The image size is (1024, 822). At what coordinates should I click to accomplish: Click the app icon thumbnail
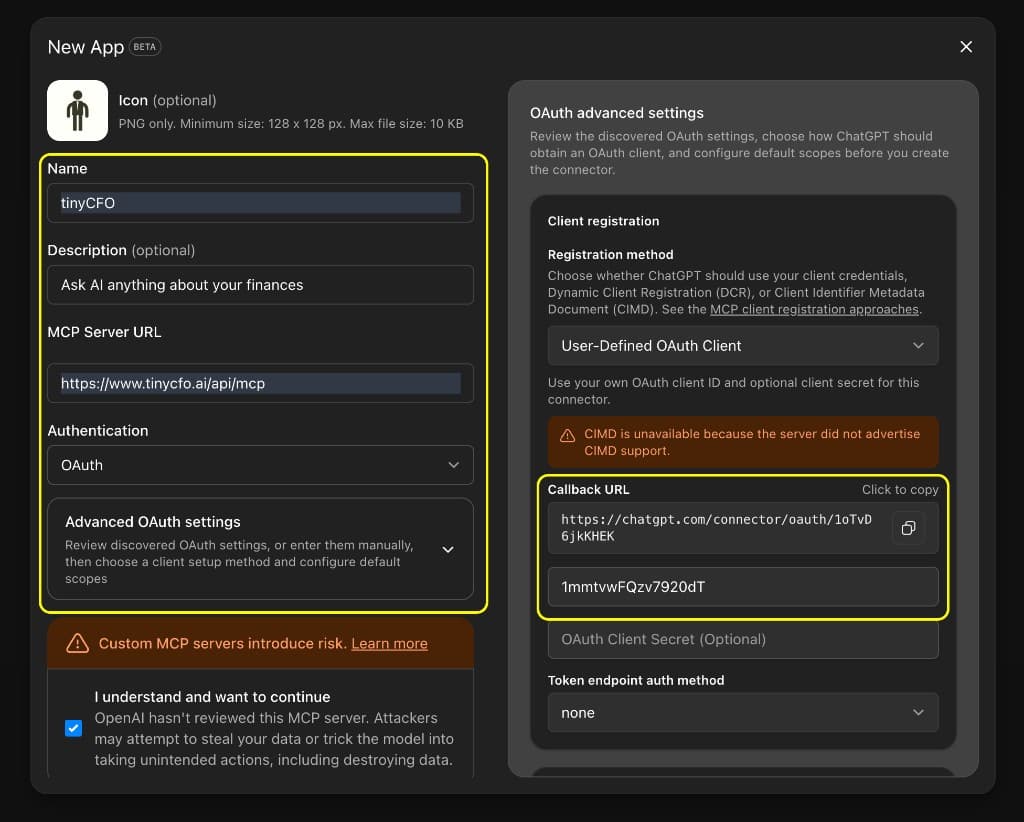pos(78,110)
